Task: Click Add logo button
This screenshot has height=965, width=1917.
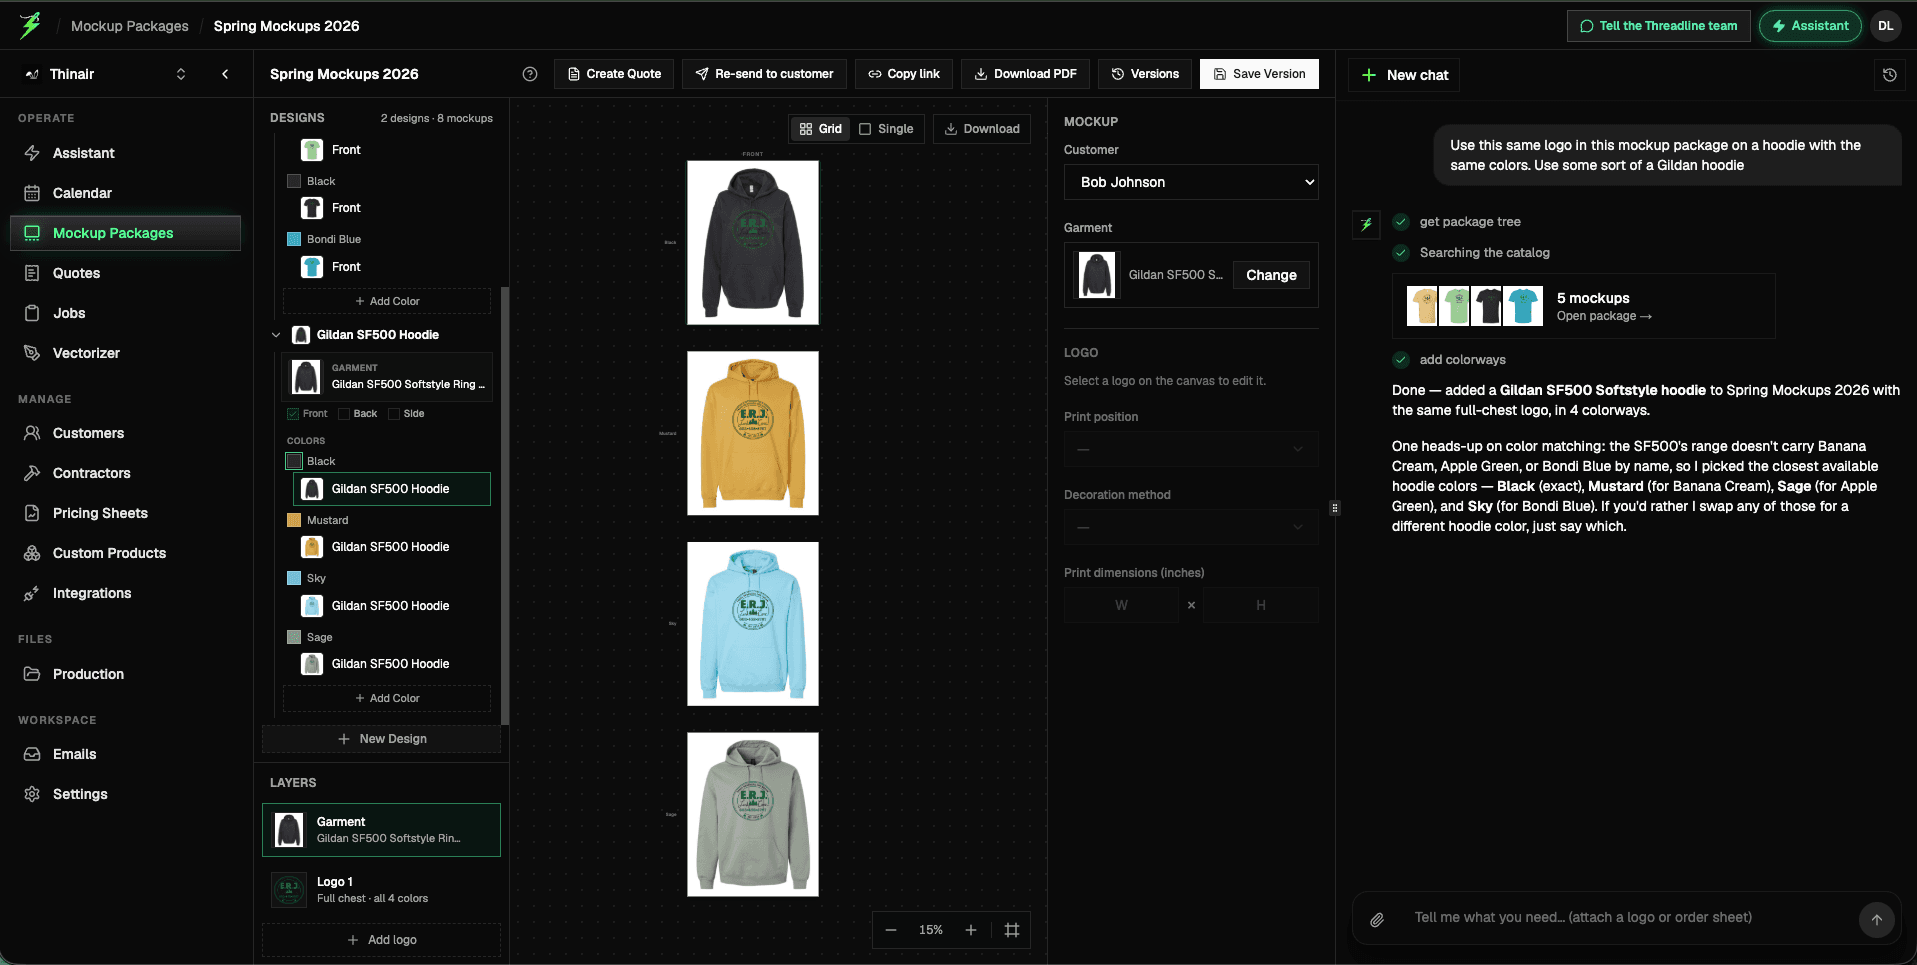Action: point(381,940)
